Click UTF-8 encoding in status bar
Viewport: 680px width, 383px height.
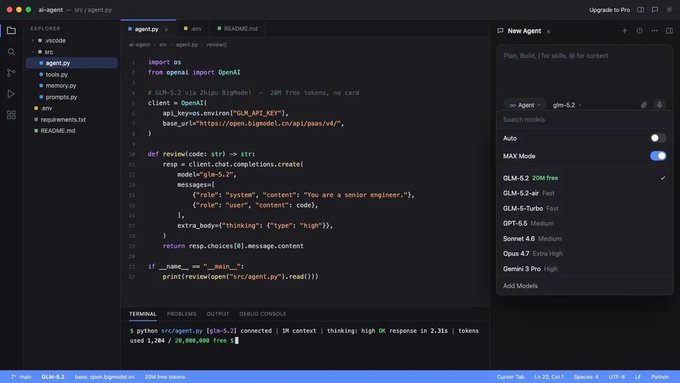(617, 377)
